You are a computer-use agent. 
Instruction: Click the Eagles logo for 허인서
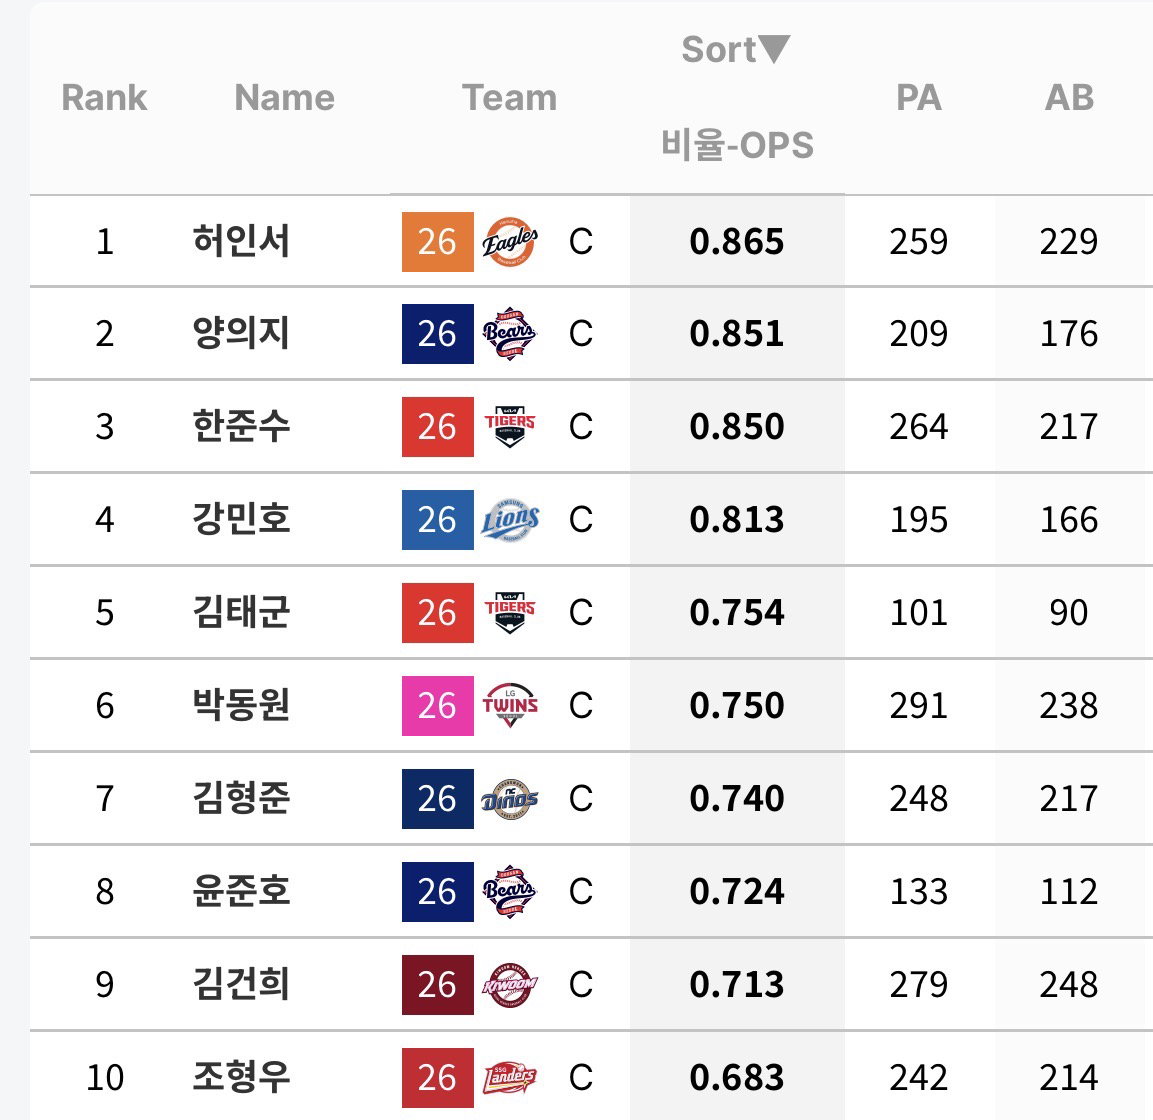click(510, 241)
